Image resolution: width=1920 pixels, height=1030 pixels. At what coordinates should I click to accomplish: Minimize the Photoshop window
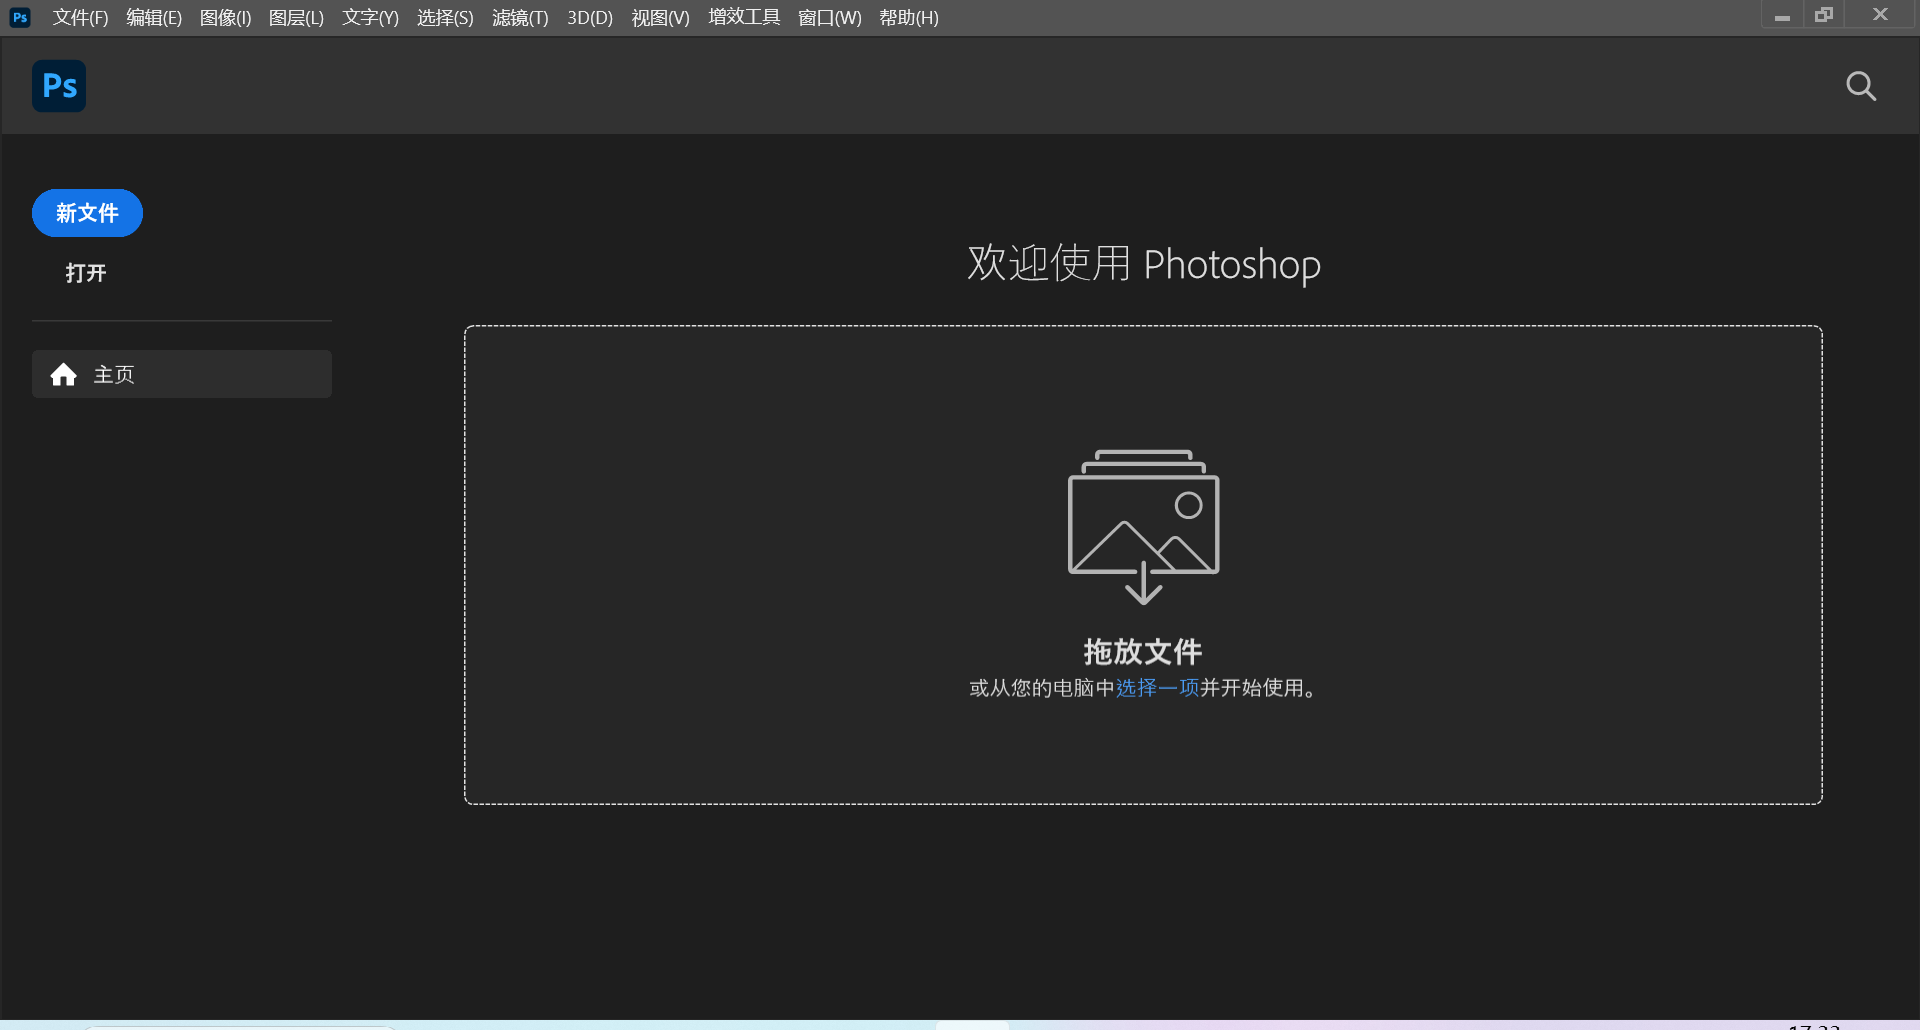click(1782, 15)
